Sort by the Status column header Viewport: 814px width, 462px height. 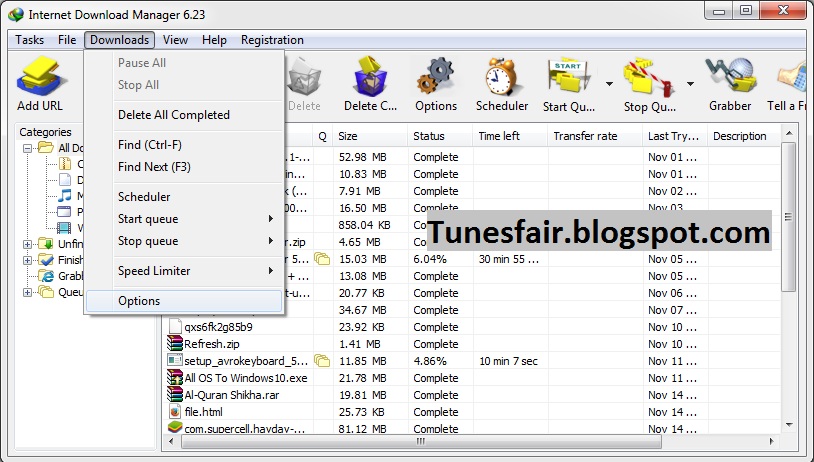(440, 136)
